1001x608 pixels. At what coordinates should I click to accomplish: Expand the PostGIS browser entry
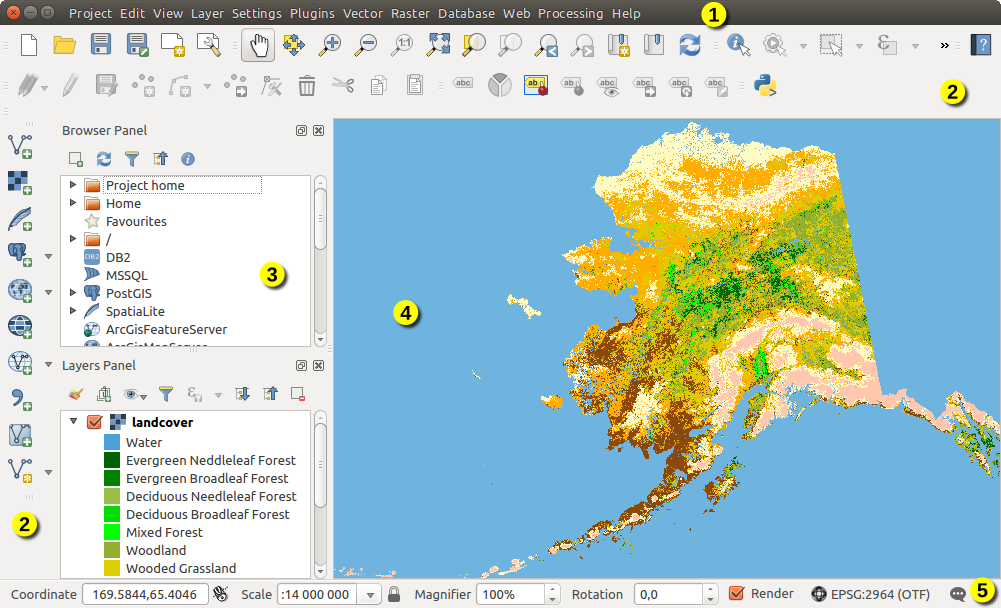tap(72, 293)
